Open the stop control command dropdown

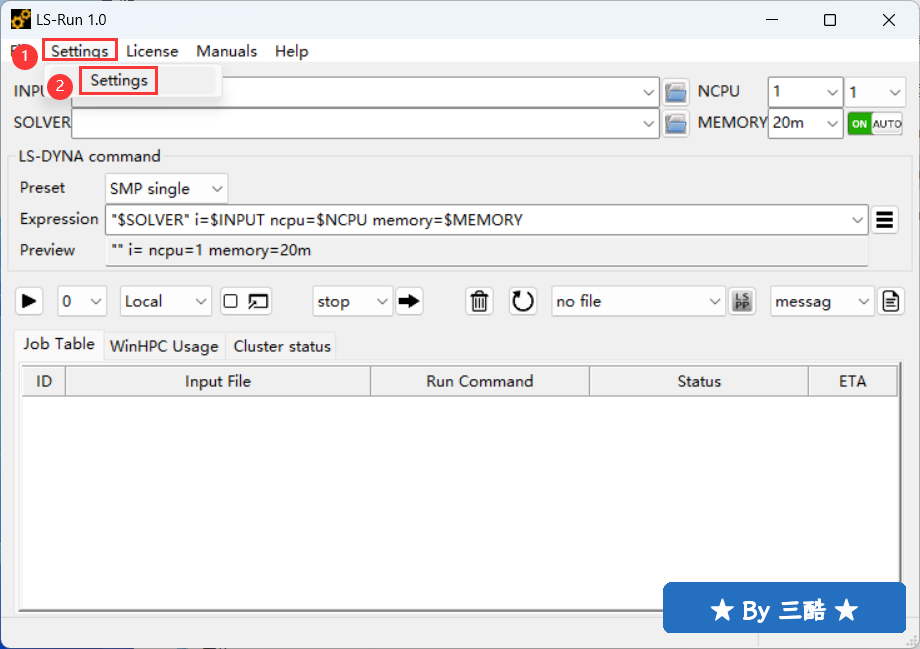point(352,301)
